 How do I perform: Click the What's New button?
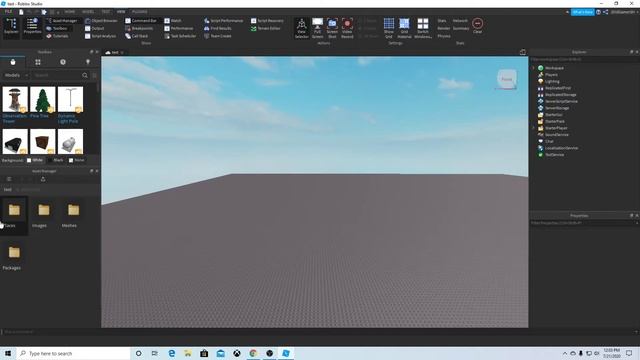(582, 12)
